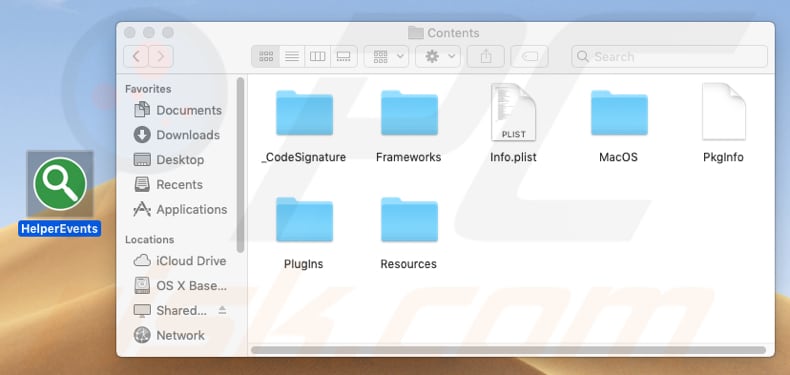This screenshot has width=790, height=375.
Task: Open Recents in the sidebar
Action: click(169, 184)
